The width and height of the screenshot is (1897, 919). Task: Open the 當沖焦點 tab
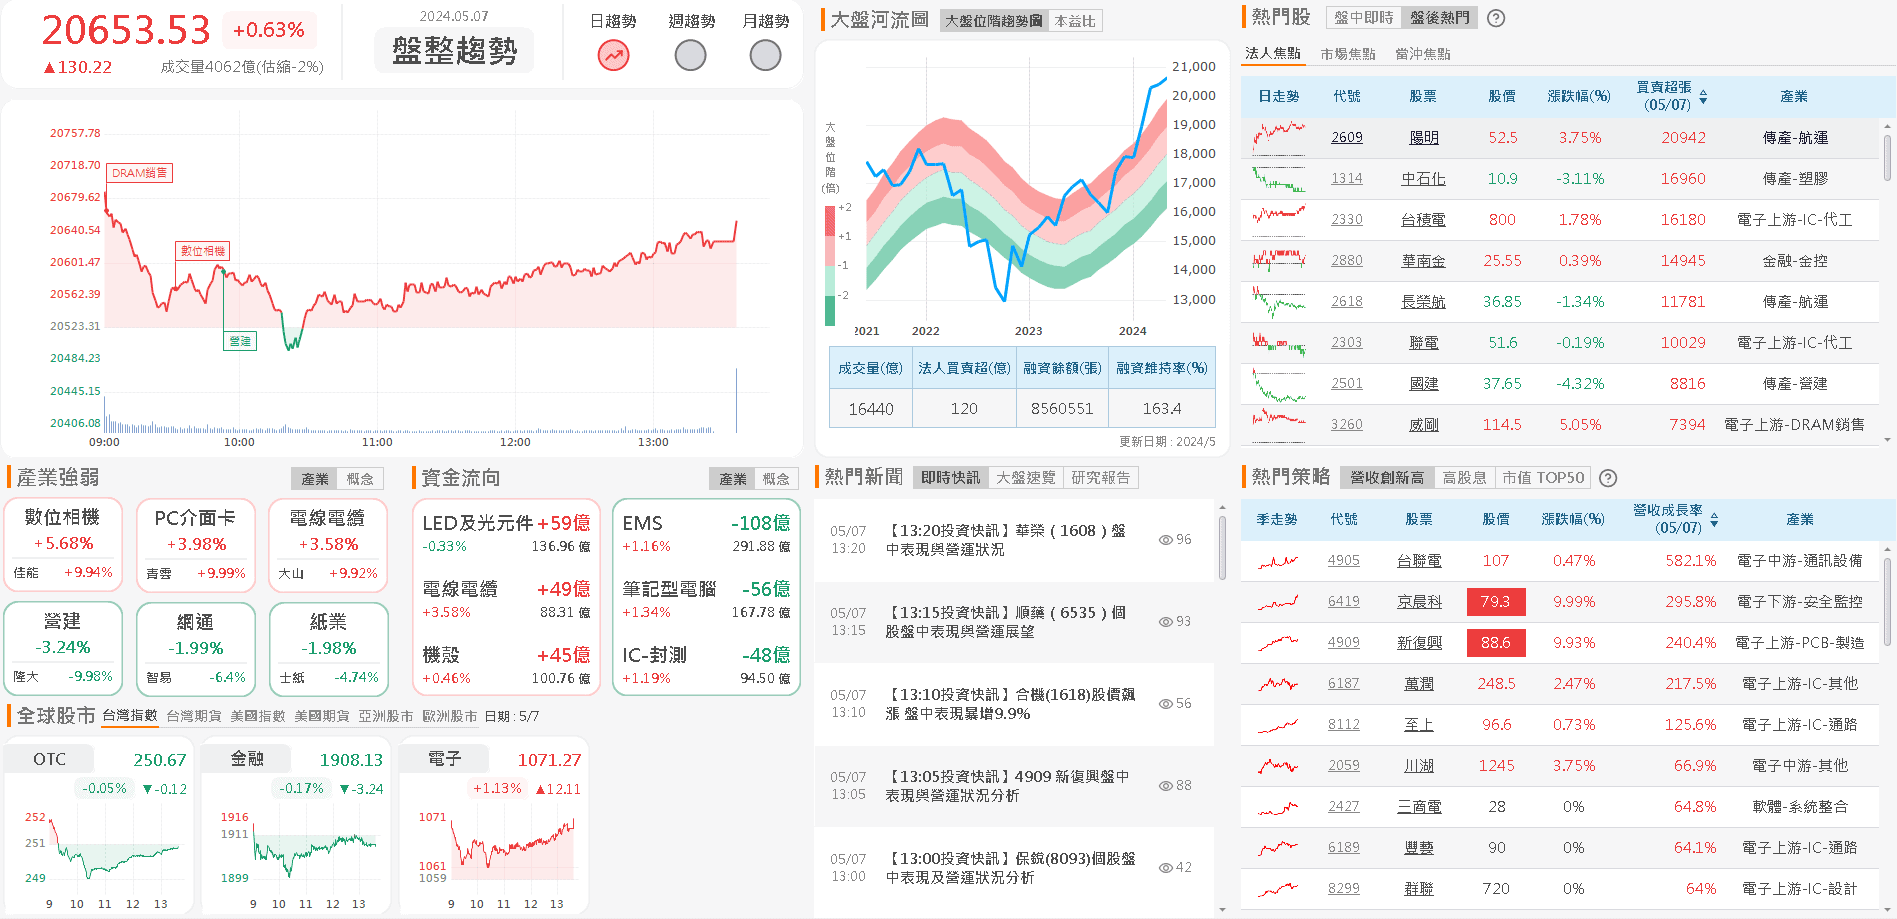[1423, 54]
